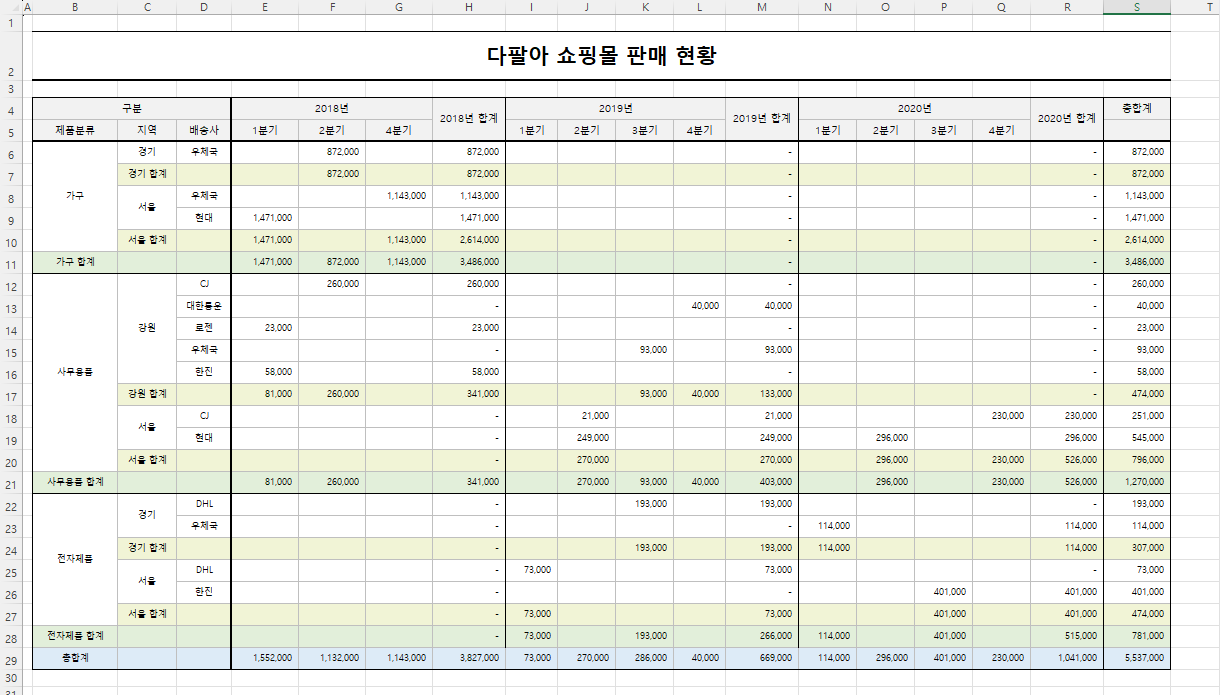
Task: Click the 제품분류 header cell
Action: pyautogui.click(x=75, y=130)
